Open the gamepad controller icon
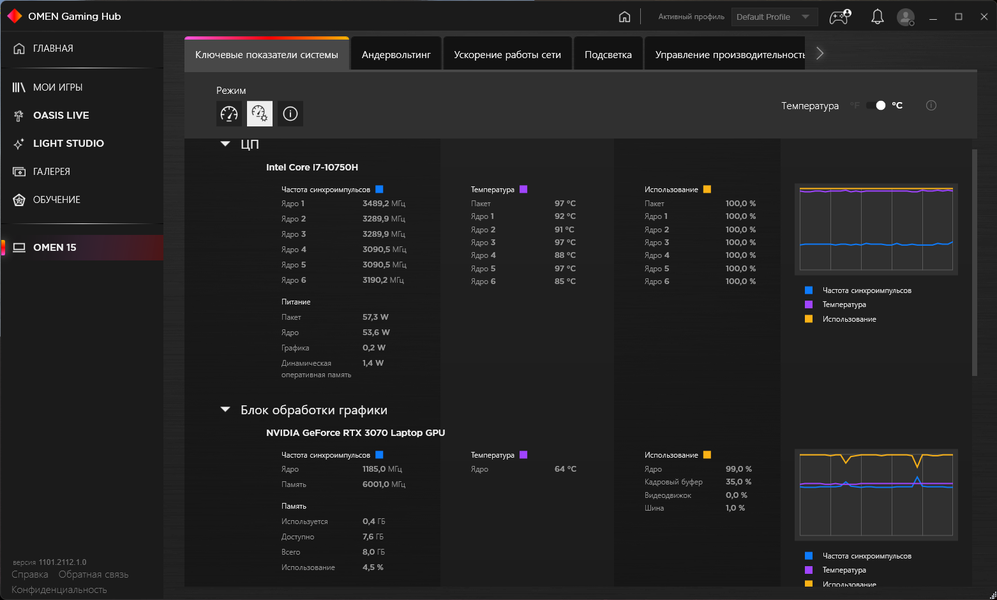Image resolution: width=997 pixels, height=600 pixels. [840, 17]
